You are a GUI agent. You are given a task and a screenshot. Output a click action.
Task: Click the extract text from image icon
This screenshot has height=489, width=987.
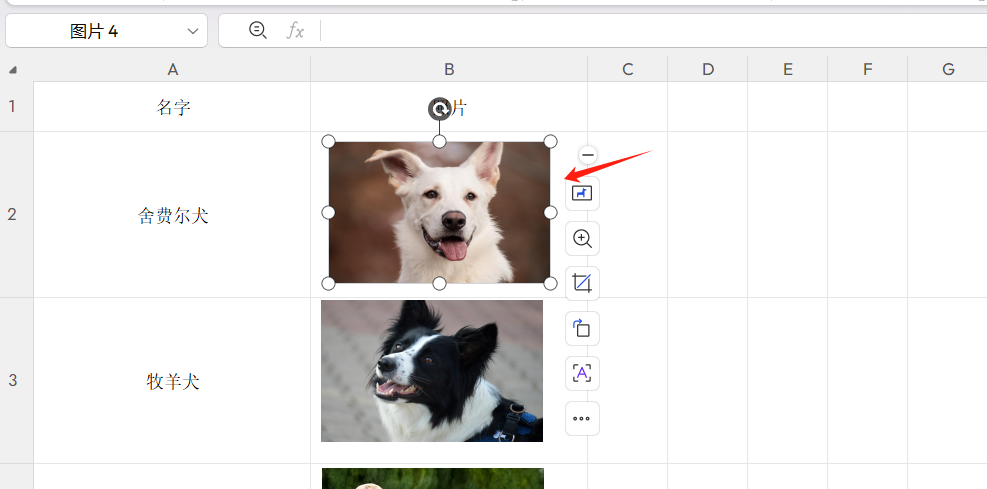(x=582, y=373)
